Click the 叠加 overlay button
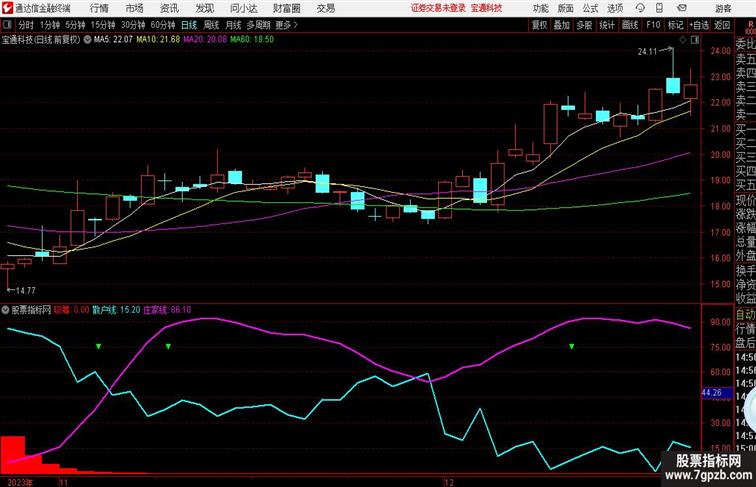 (562, 25)
